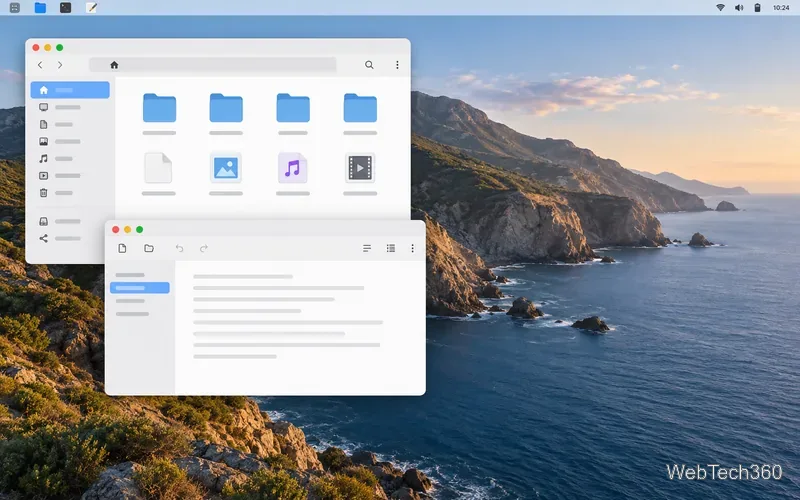Close the editor window

[116, 230]
